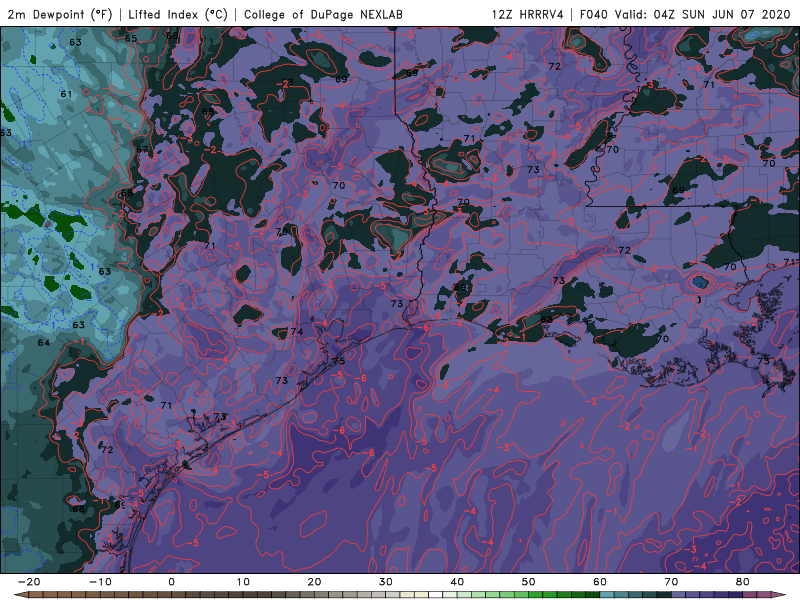
Task: Click the 10 label on the color scale
Action: click(243, 582)
